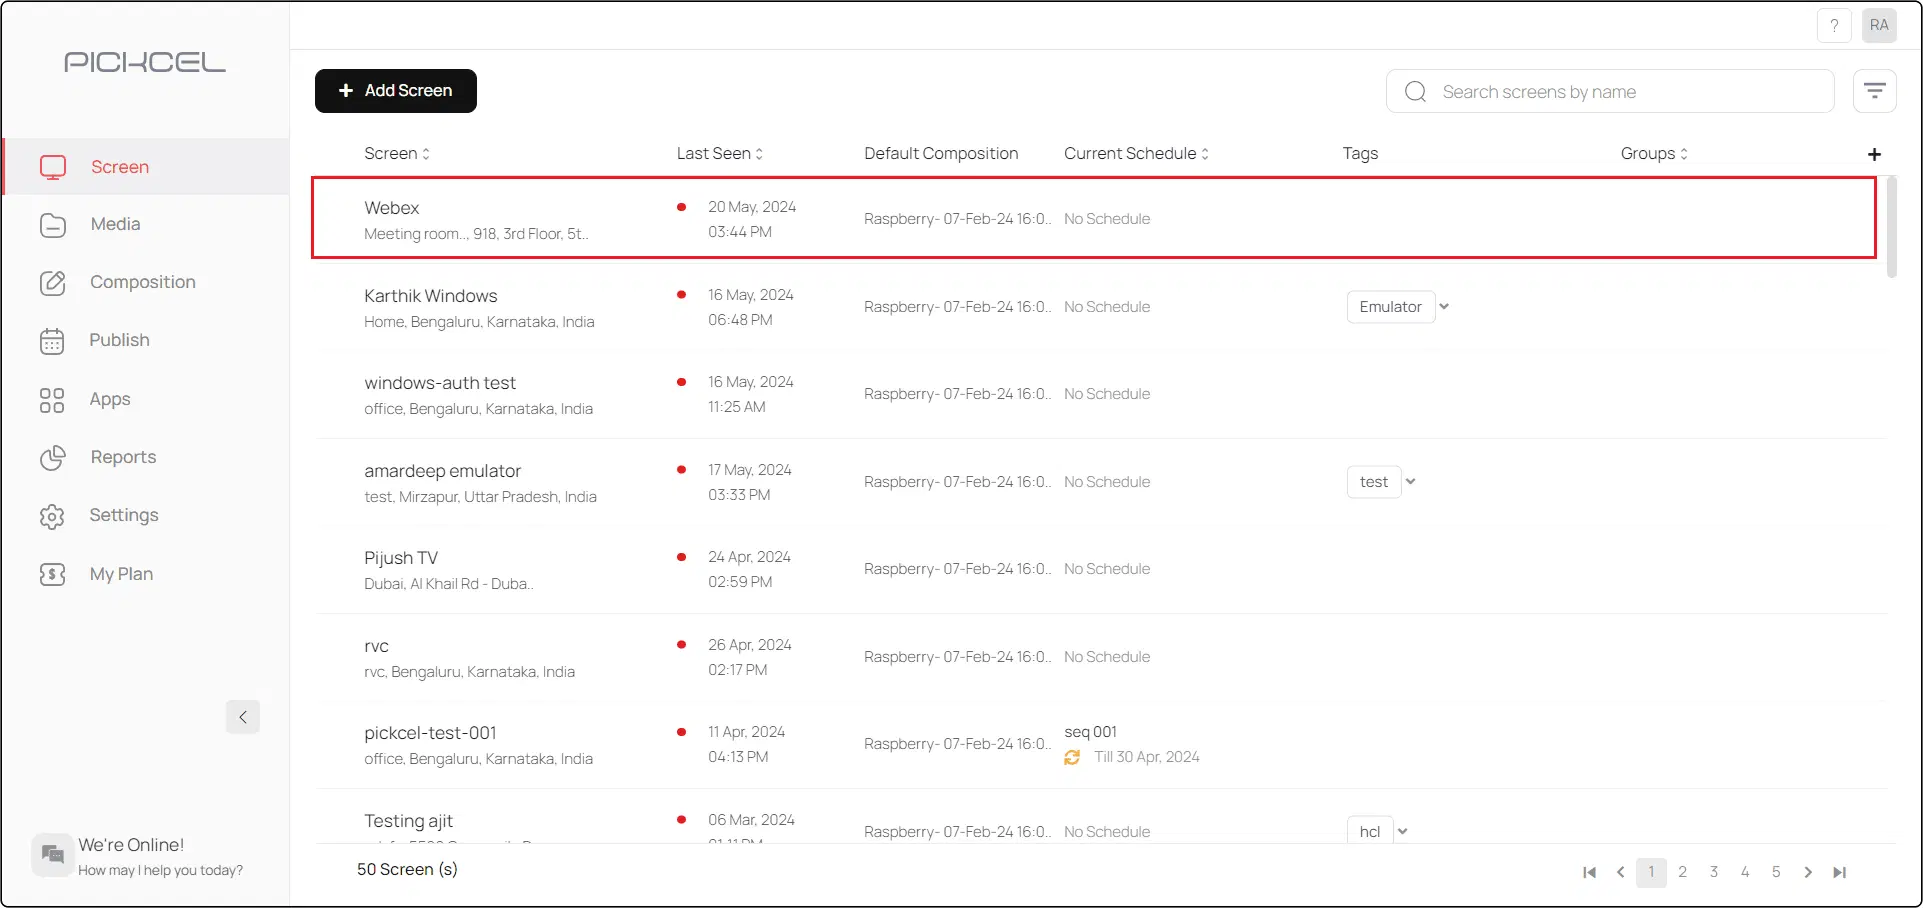Open the Composition section

[x=142, y=282]
